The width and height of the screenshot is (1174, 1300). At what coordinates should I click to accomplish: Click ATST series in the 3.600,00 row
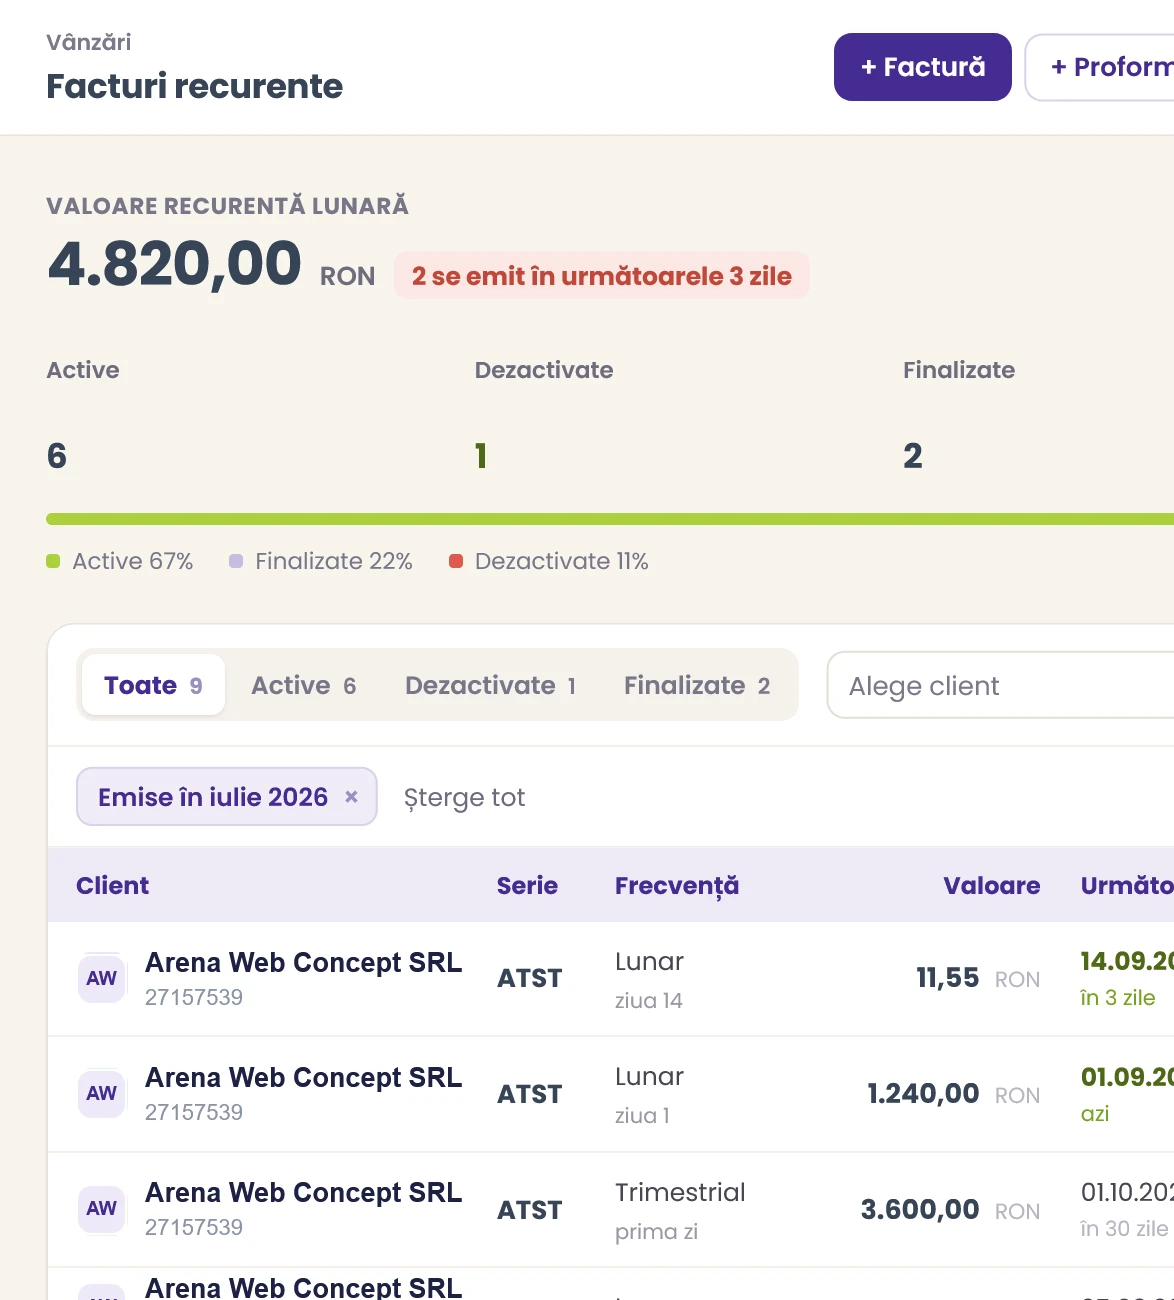[529, 1210]
